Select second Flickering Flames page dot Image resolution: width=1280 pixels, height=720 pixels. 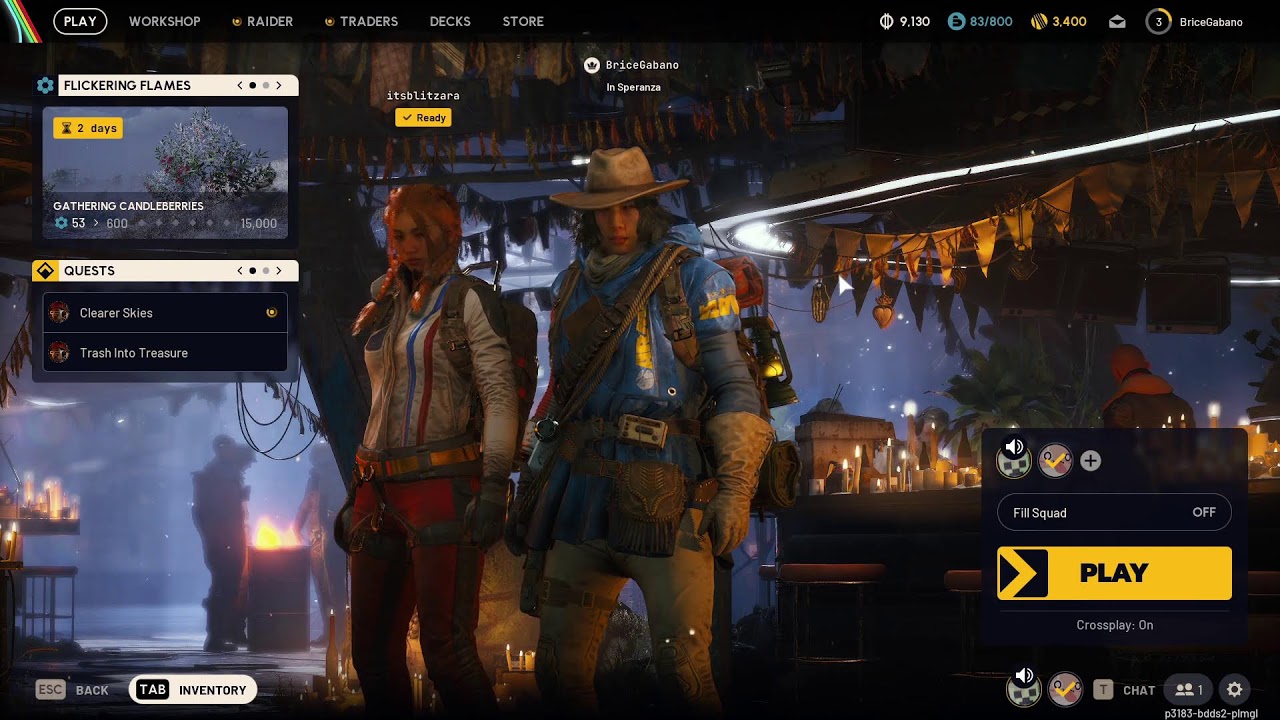[x=265, y=86]
